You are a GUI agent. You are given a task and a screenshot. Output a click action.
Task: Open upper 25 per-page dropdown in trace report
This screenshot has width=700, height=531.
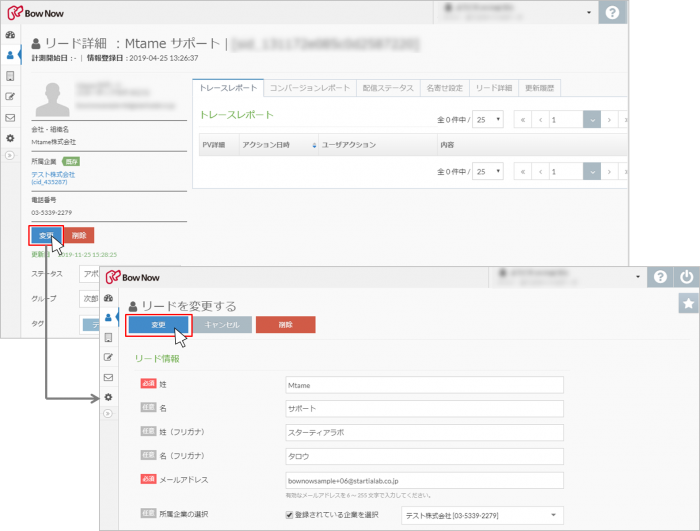pos(488,119)
